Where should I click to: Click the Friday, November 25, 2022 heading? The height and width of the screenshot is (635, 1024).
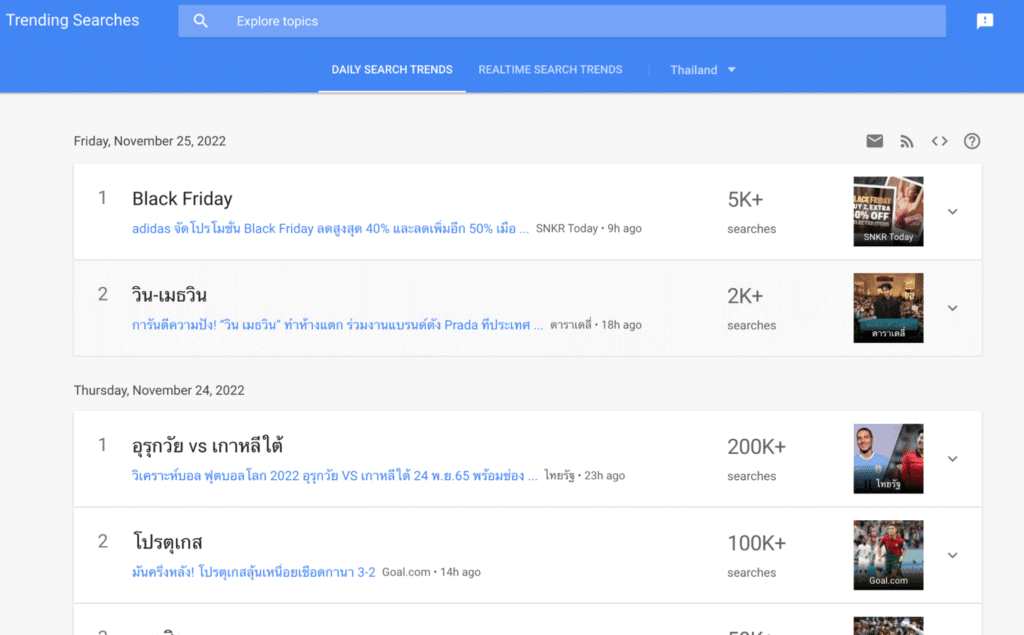tap(150, 141)
